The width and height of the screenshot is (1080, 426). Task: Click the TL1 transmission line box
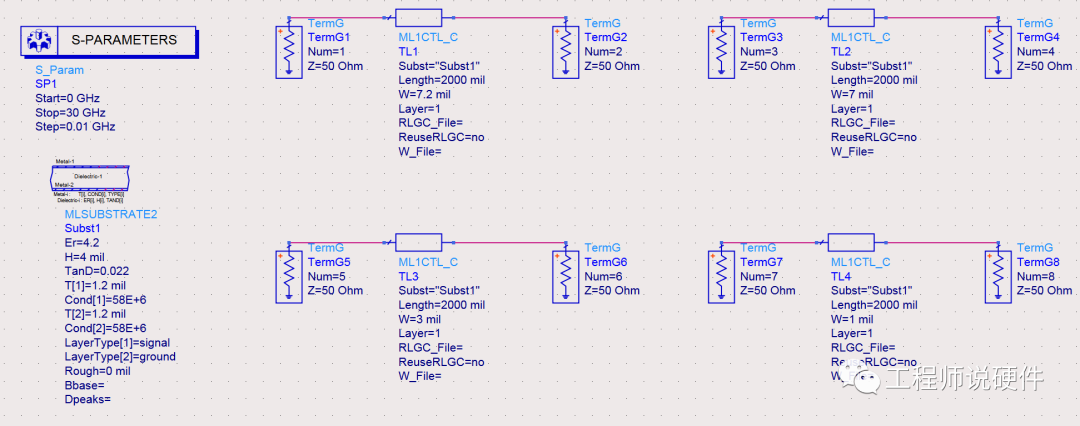click(x=419, y=17)
